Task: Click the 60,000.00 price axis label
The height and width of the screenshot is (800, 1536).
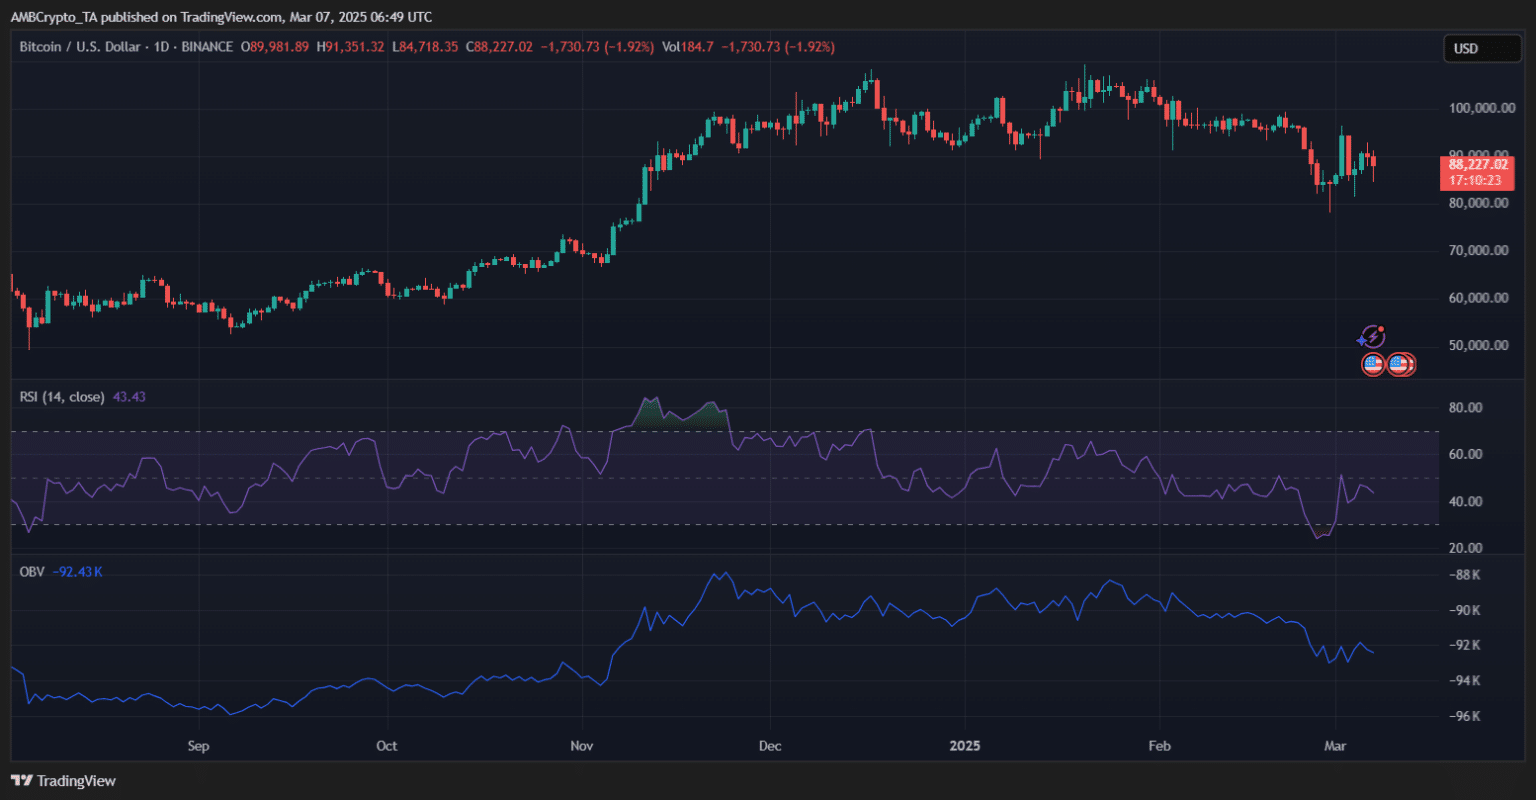Action: (x=1478, y=298)
